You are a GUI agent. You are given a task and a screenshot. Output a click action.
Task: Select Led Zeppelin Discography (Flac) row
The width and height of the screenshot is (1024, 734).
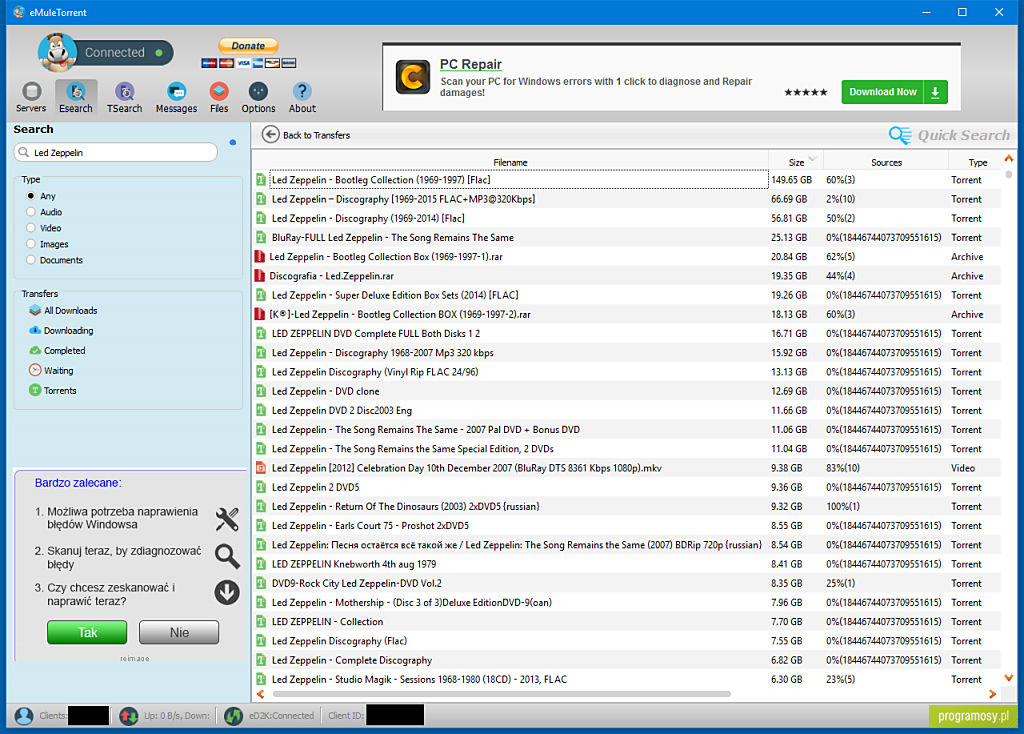(x=627, y=641)
